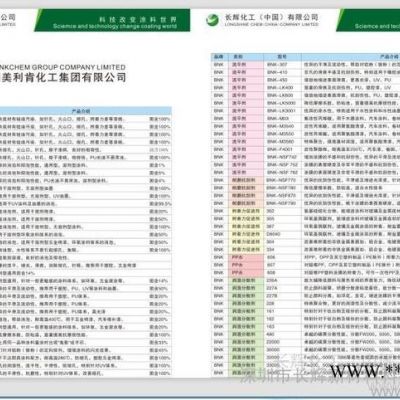Click the 长辉化工（中国）有限公司 company name
Screen dimensions: 400x400
pyautogui.click(x=271, y=17)
